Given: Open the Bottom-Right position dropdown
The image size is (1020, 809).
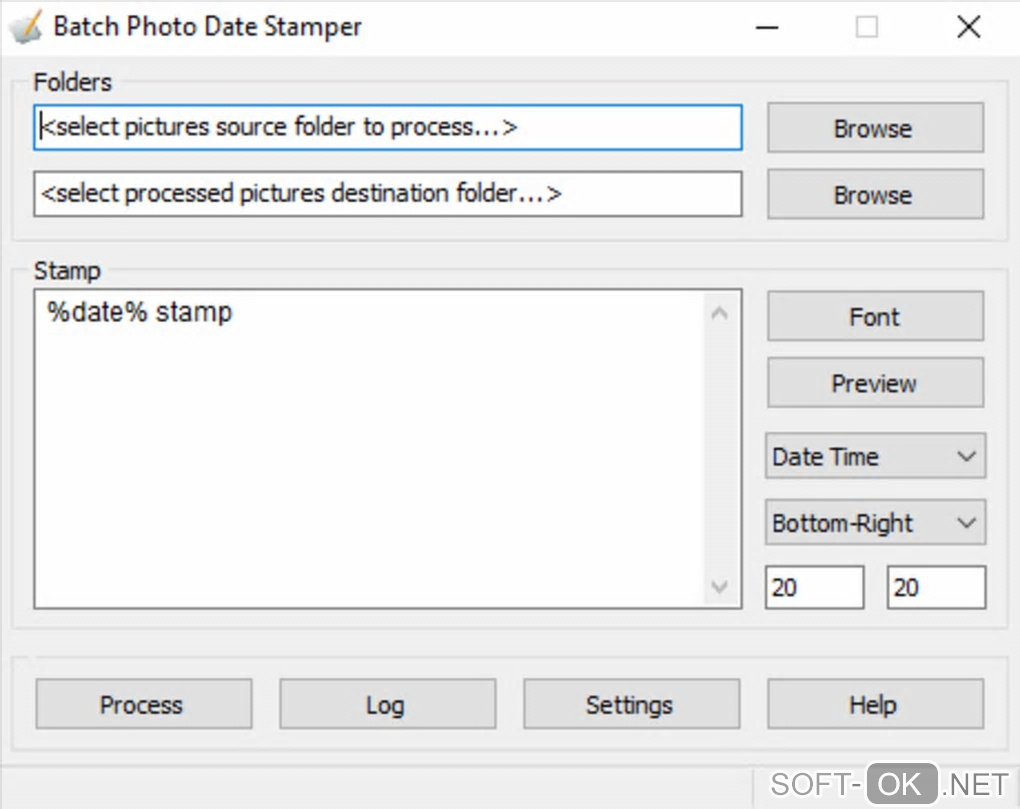Looking at the screenshot, I should coord(875,523).
